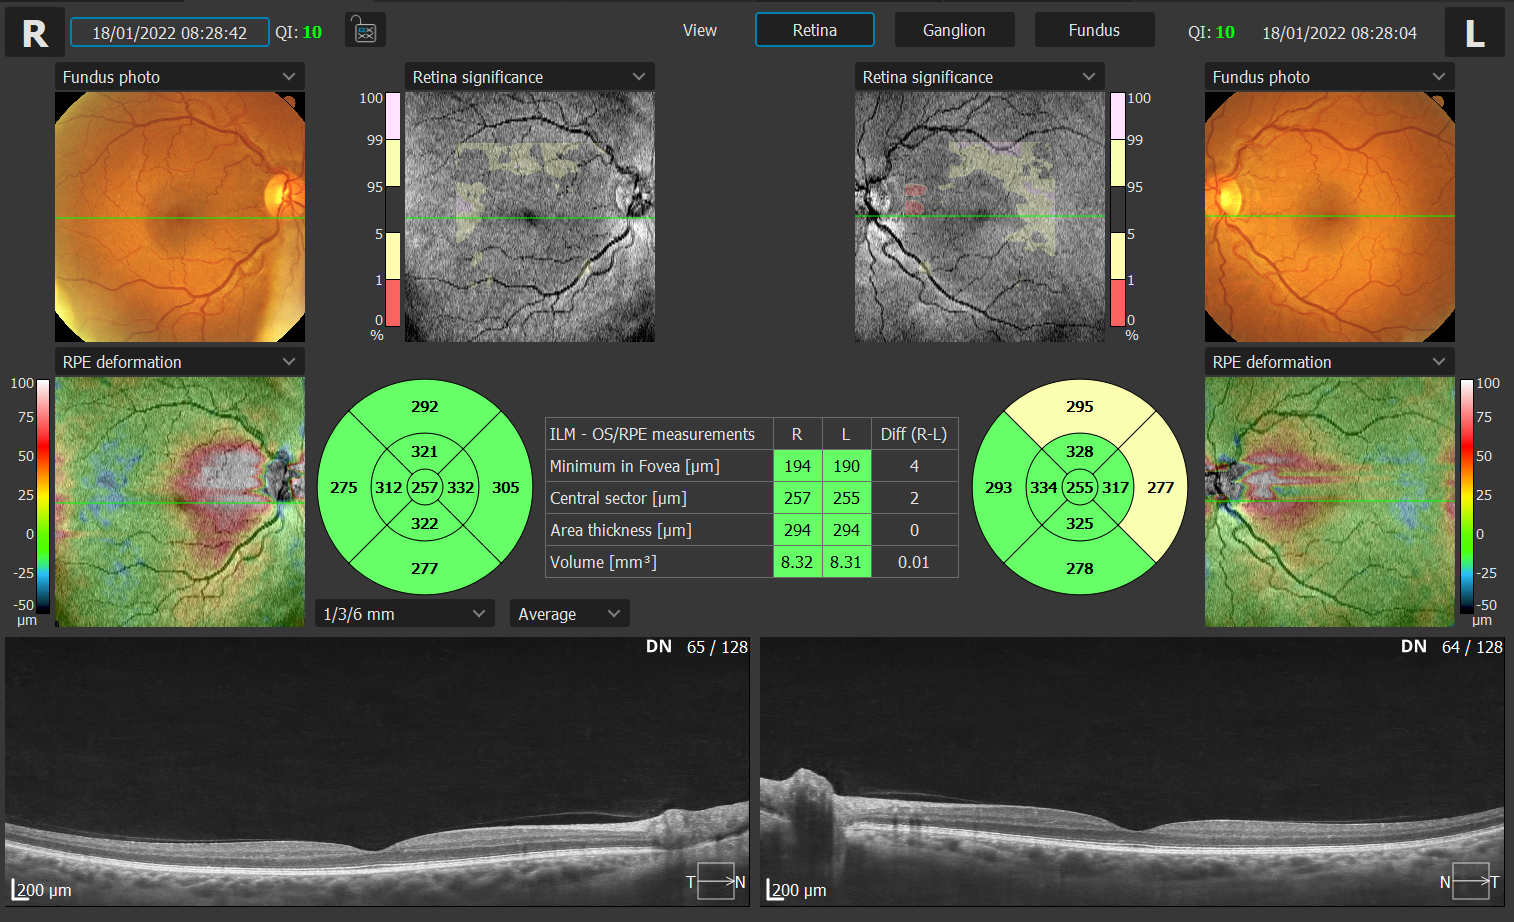Open the left Retina significance dropdown
The width and height of the screenshot is (1514, 922).
528,76
